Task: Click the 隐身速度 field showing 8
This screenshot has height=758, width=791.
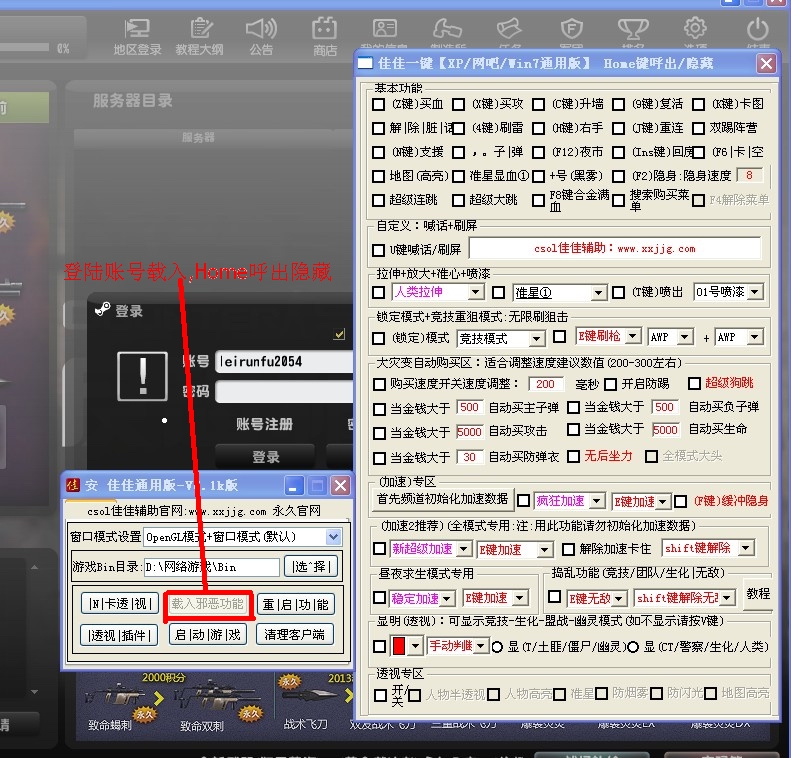Action: 749,175
